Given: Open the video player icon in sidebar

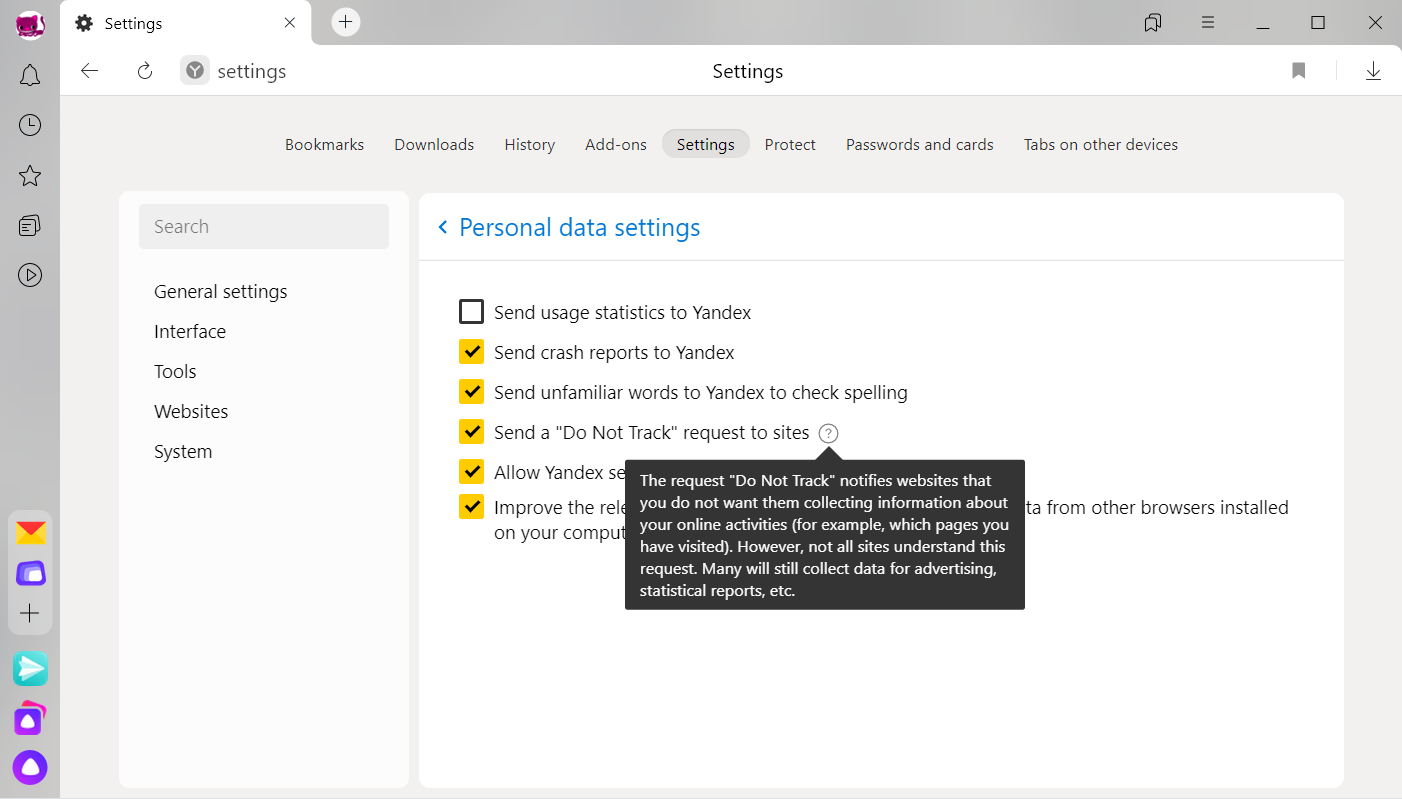Looking at the screenshot, I should click(x=30, y=275).
